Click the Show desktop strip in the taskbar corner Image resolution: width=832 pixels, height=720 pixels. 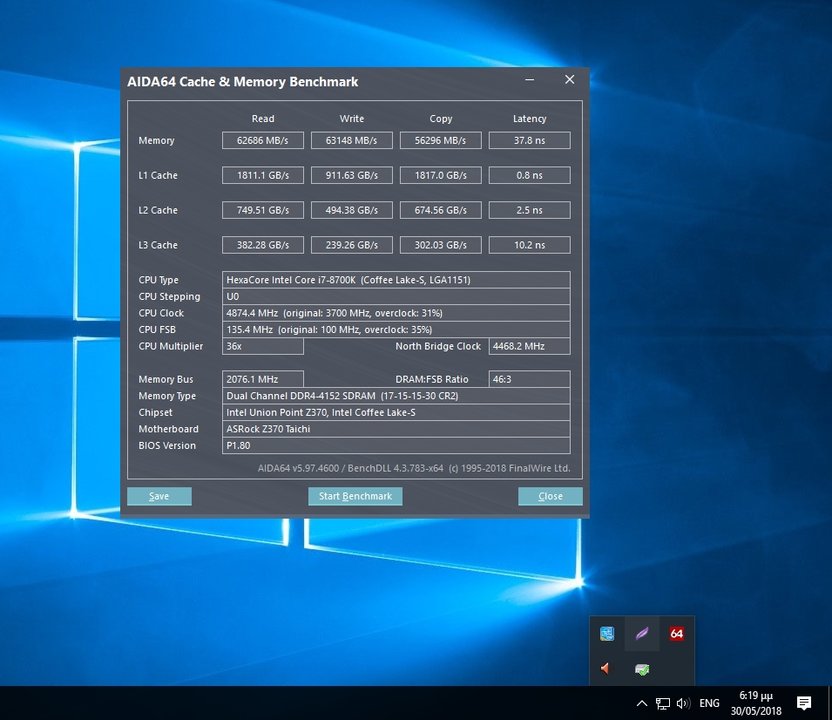pyautogui.click(x=829, y=703)
